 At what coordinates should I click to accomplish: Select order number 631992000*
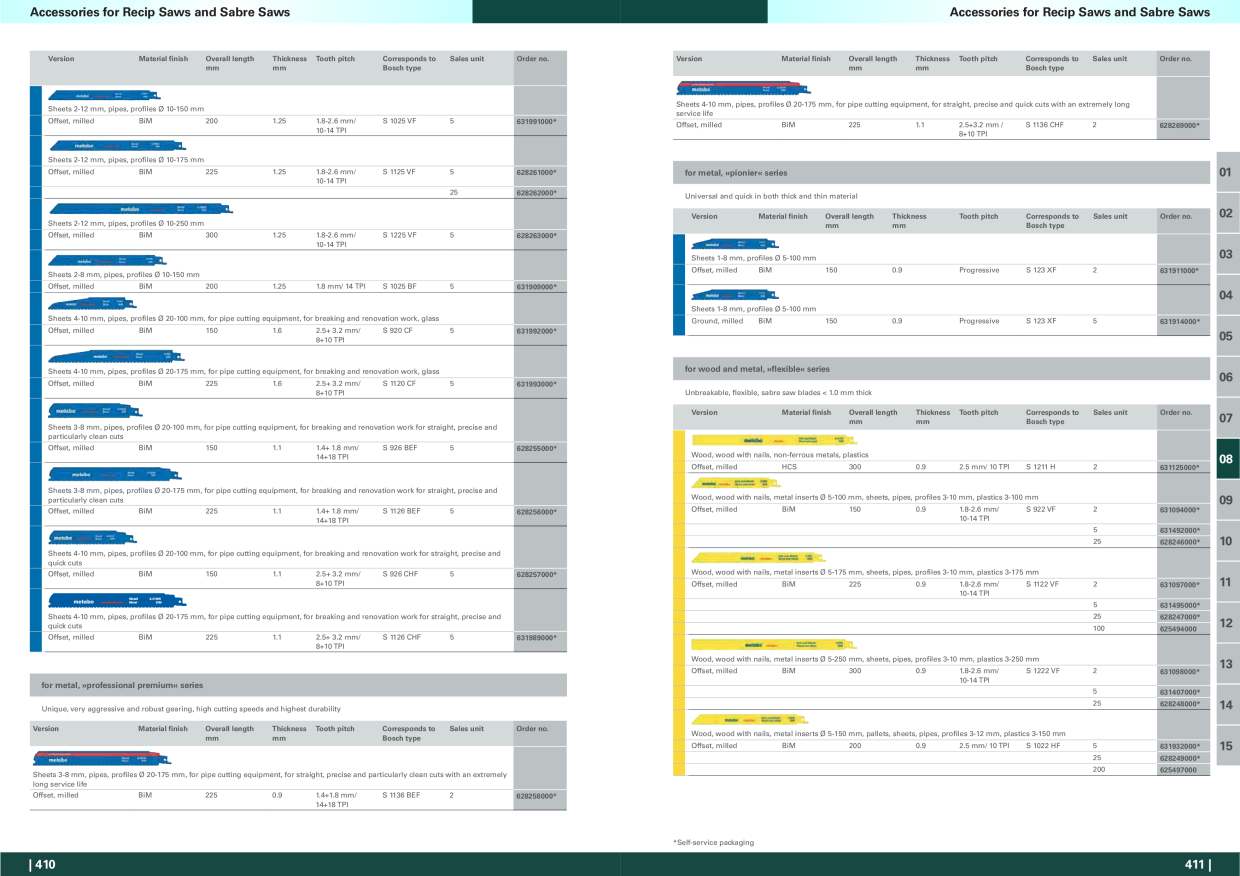536,331
